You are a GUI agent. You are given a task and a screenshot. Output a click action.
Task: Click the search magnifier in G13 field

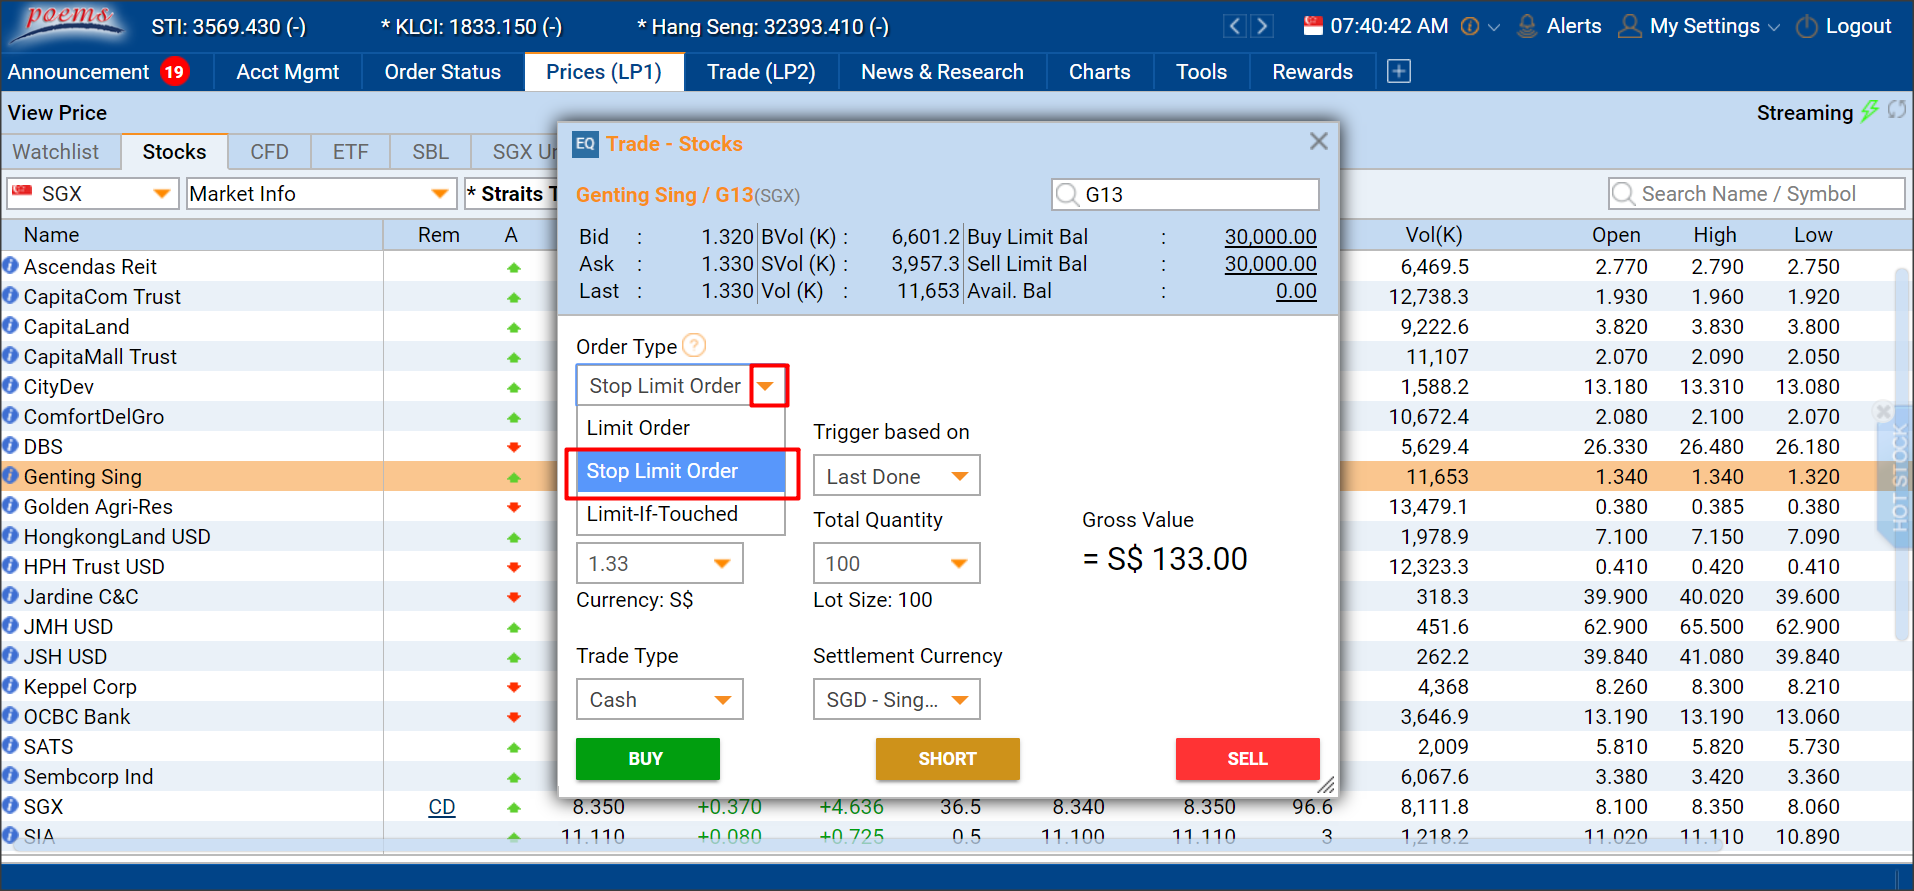(1068, 194)
